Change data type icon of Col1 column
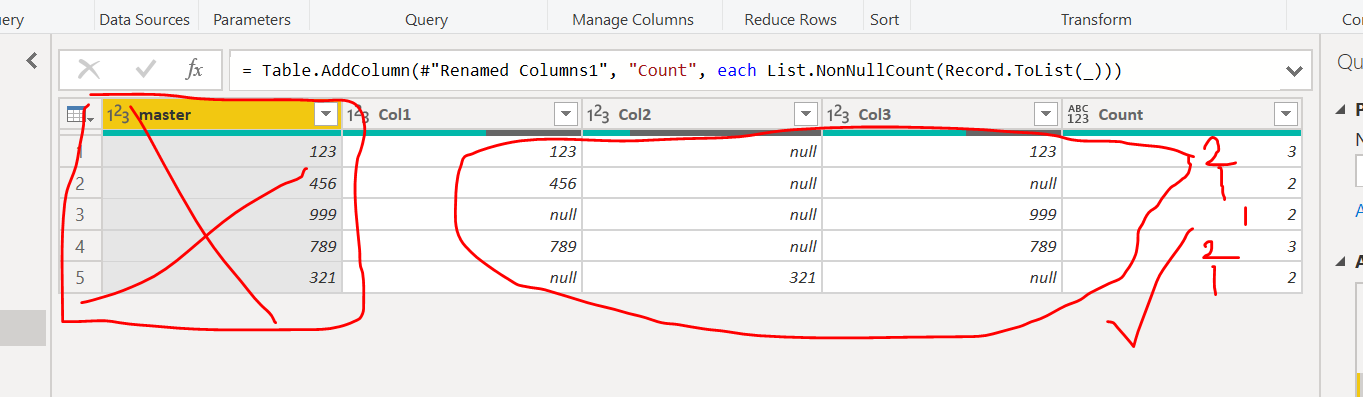This screenshot has width=1363, height=397. point(358,114)
